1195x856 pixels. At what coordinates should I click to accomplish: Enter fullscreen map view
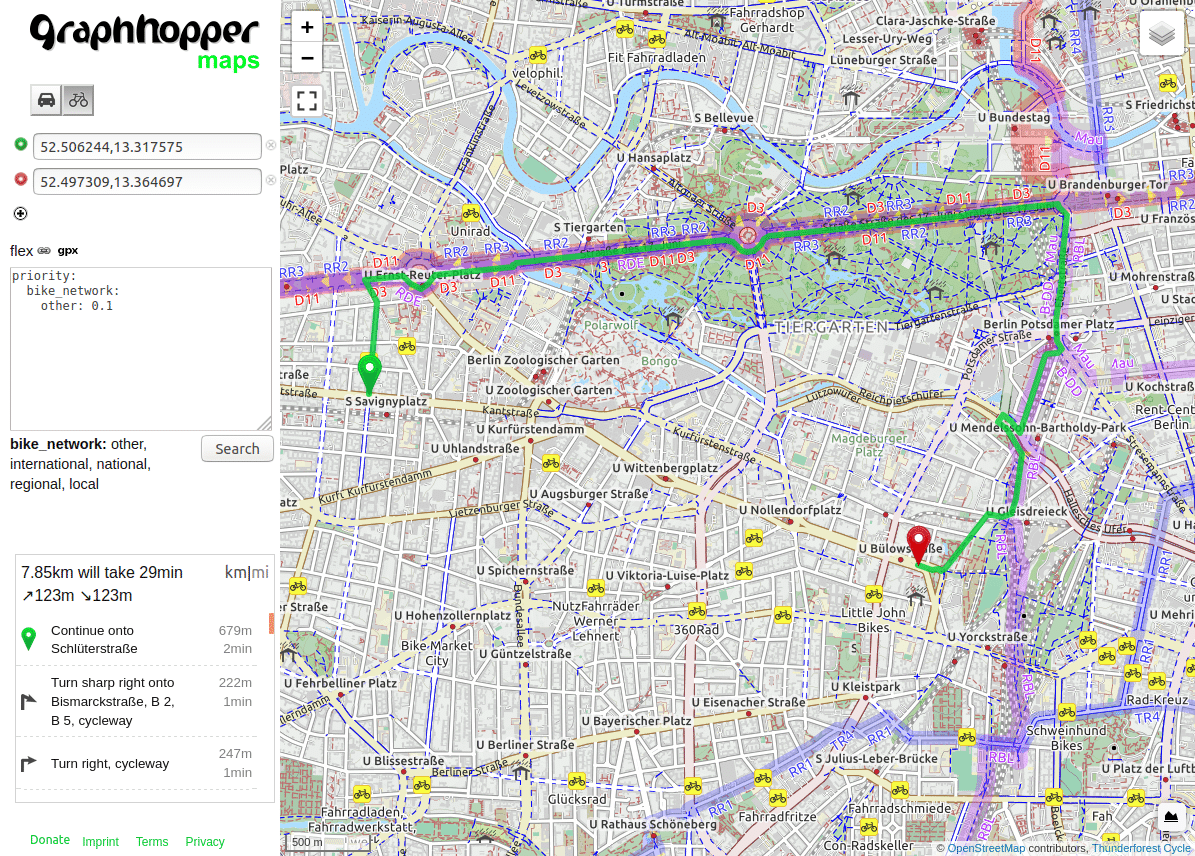coord(307,99)
